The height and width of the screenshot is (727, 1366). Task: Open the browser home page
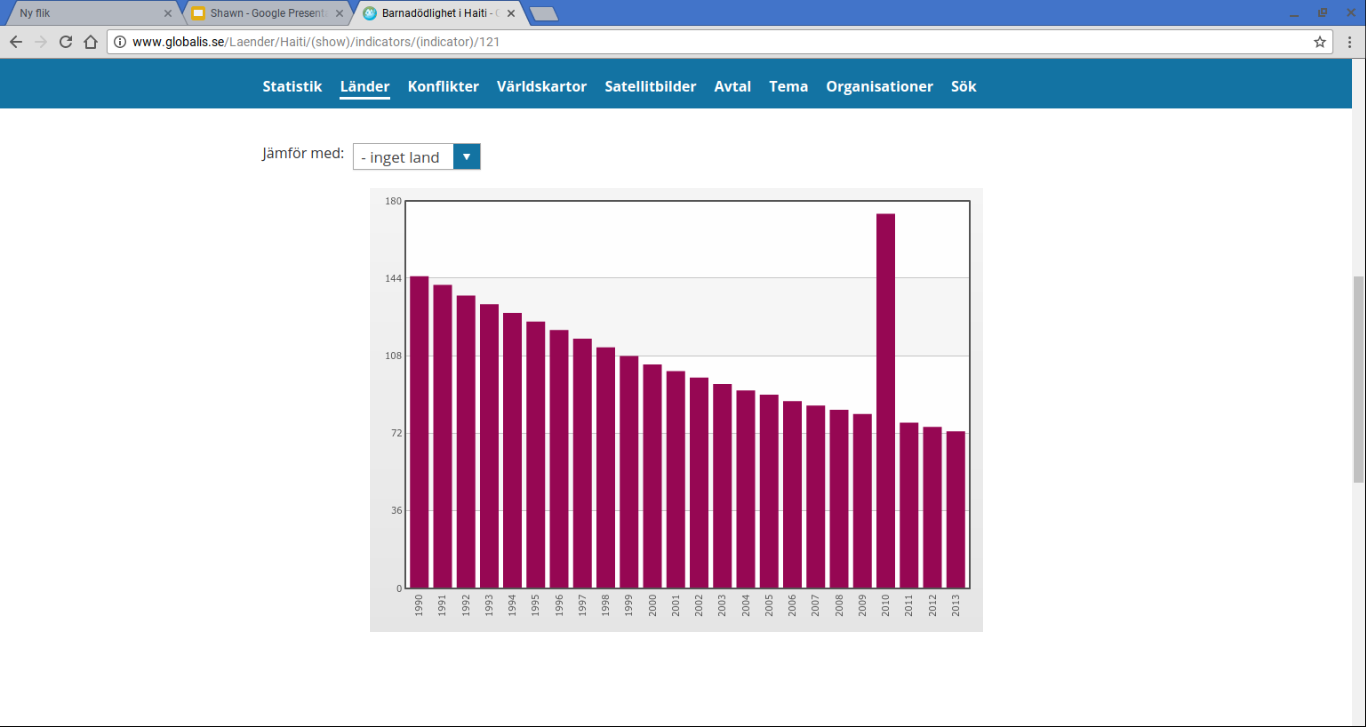(x=91, y=42)
